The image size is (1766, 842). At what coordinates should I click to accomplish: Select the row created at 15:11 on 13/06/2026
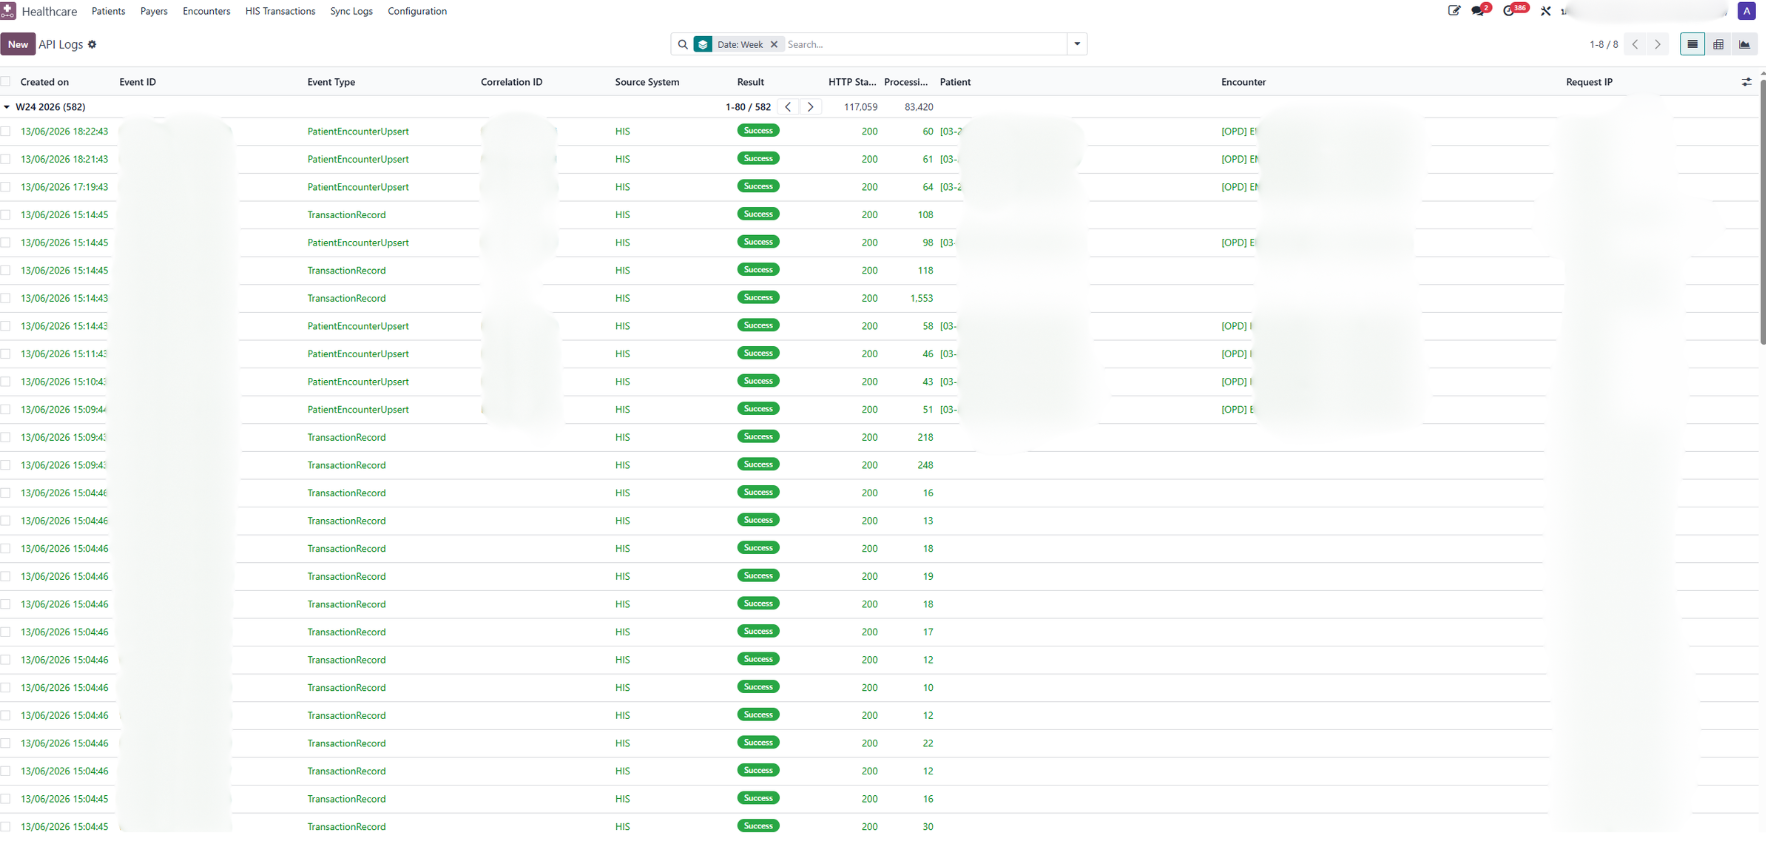click(x=6, y=354)
